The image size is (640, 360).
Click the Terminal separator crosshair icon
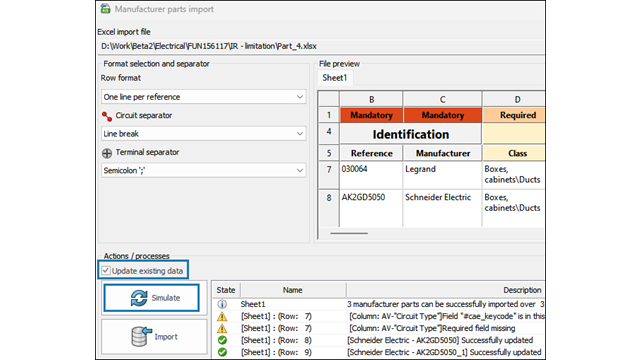point(107,153)
